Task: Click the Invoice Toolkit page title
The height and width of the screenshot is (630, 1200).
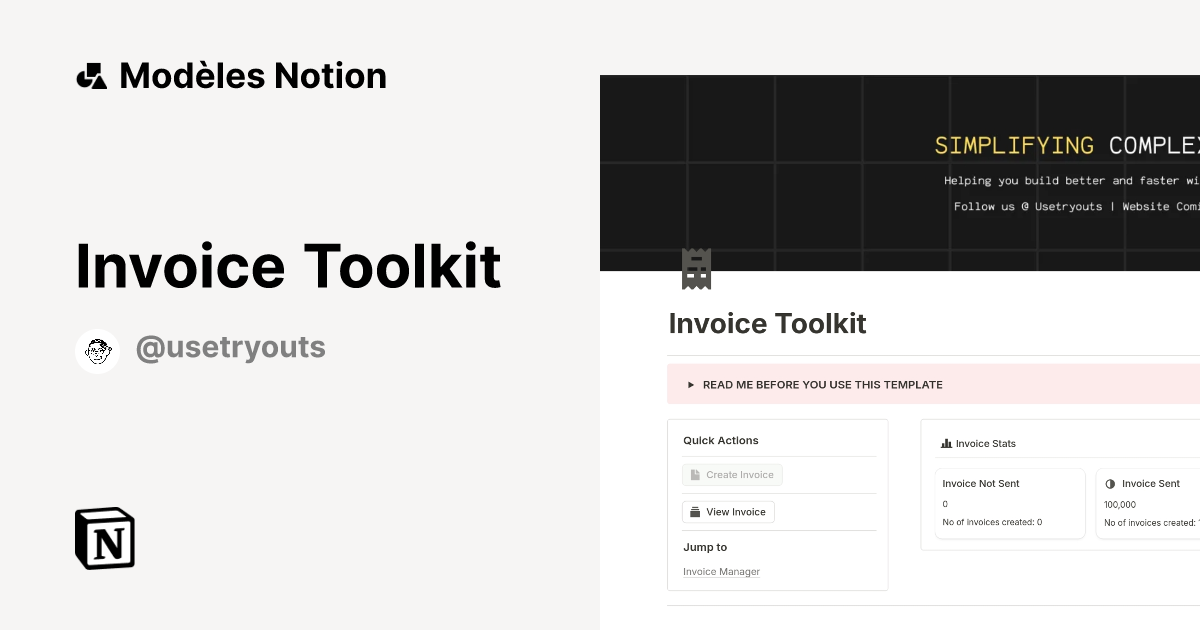Action: 767,323
